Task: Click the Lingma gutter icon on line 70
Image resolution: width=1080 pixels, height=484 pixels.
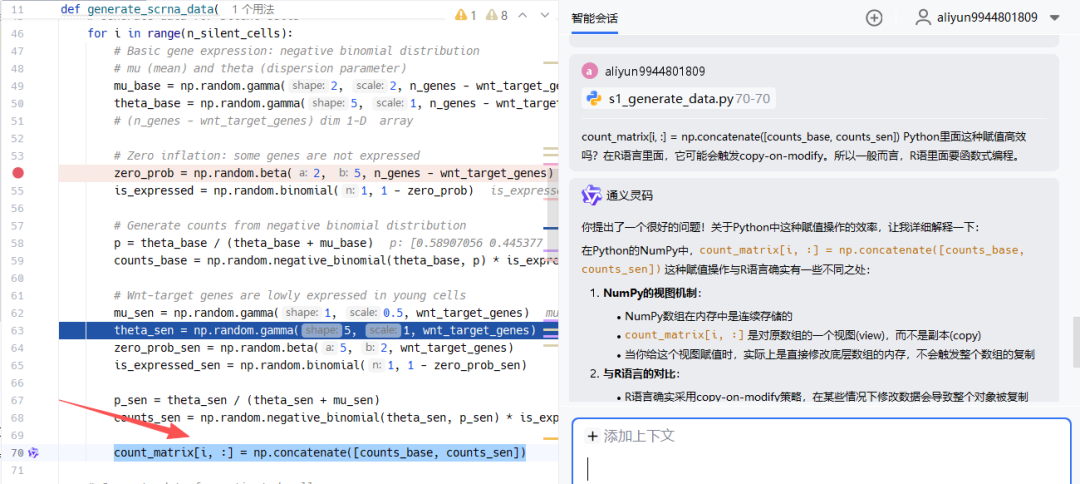Action: click(34, 452)
